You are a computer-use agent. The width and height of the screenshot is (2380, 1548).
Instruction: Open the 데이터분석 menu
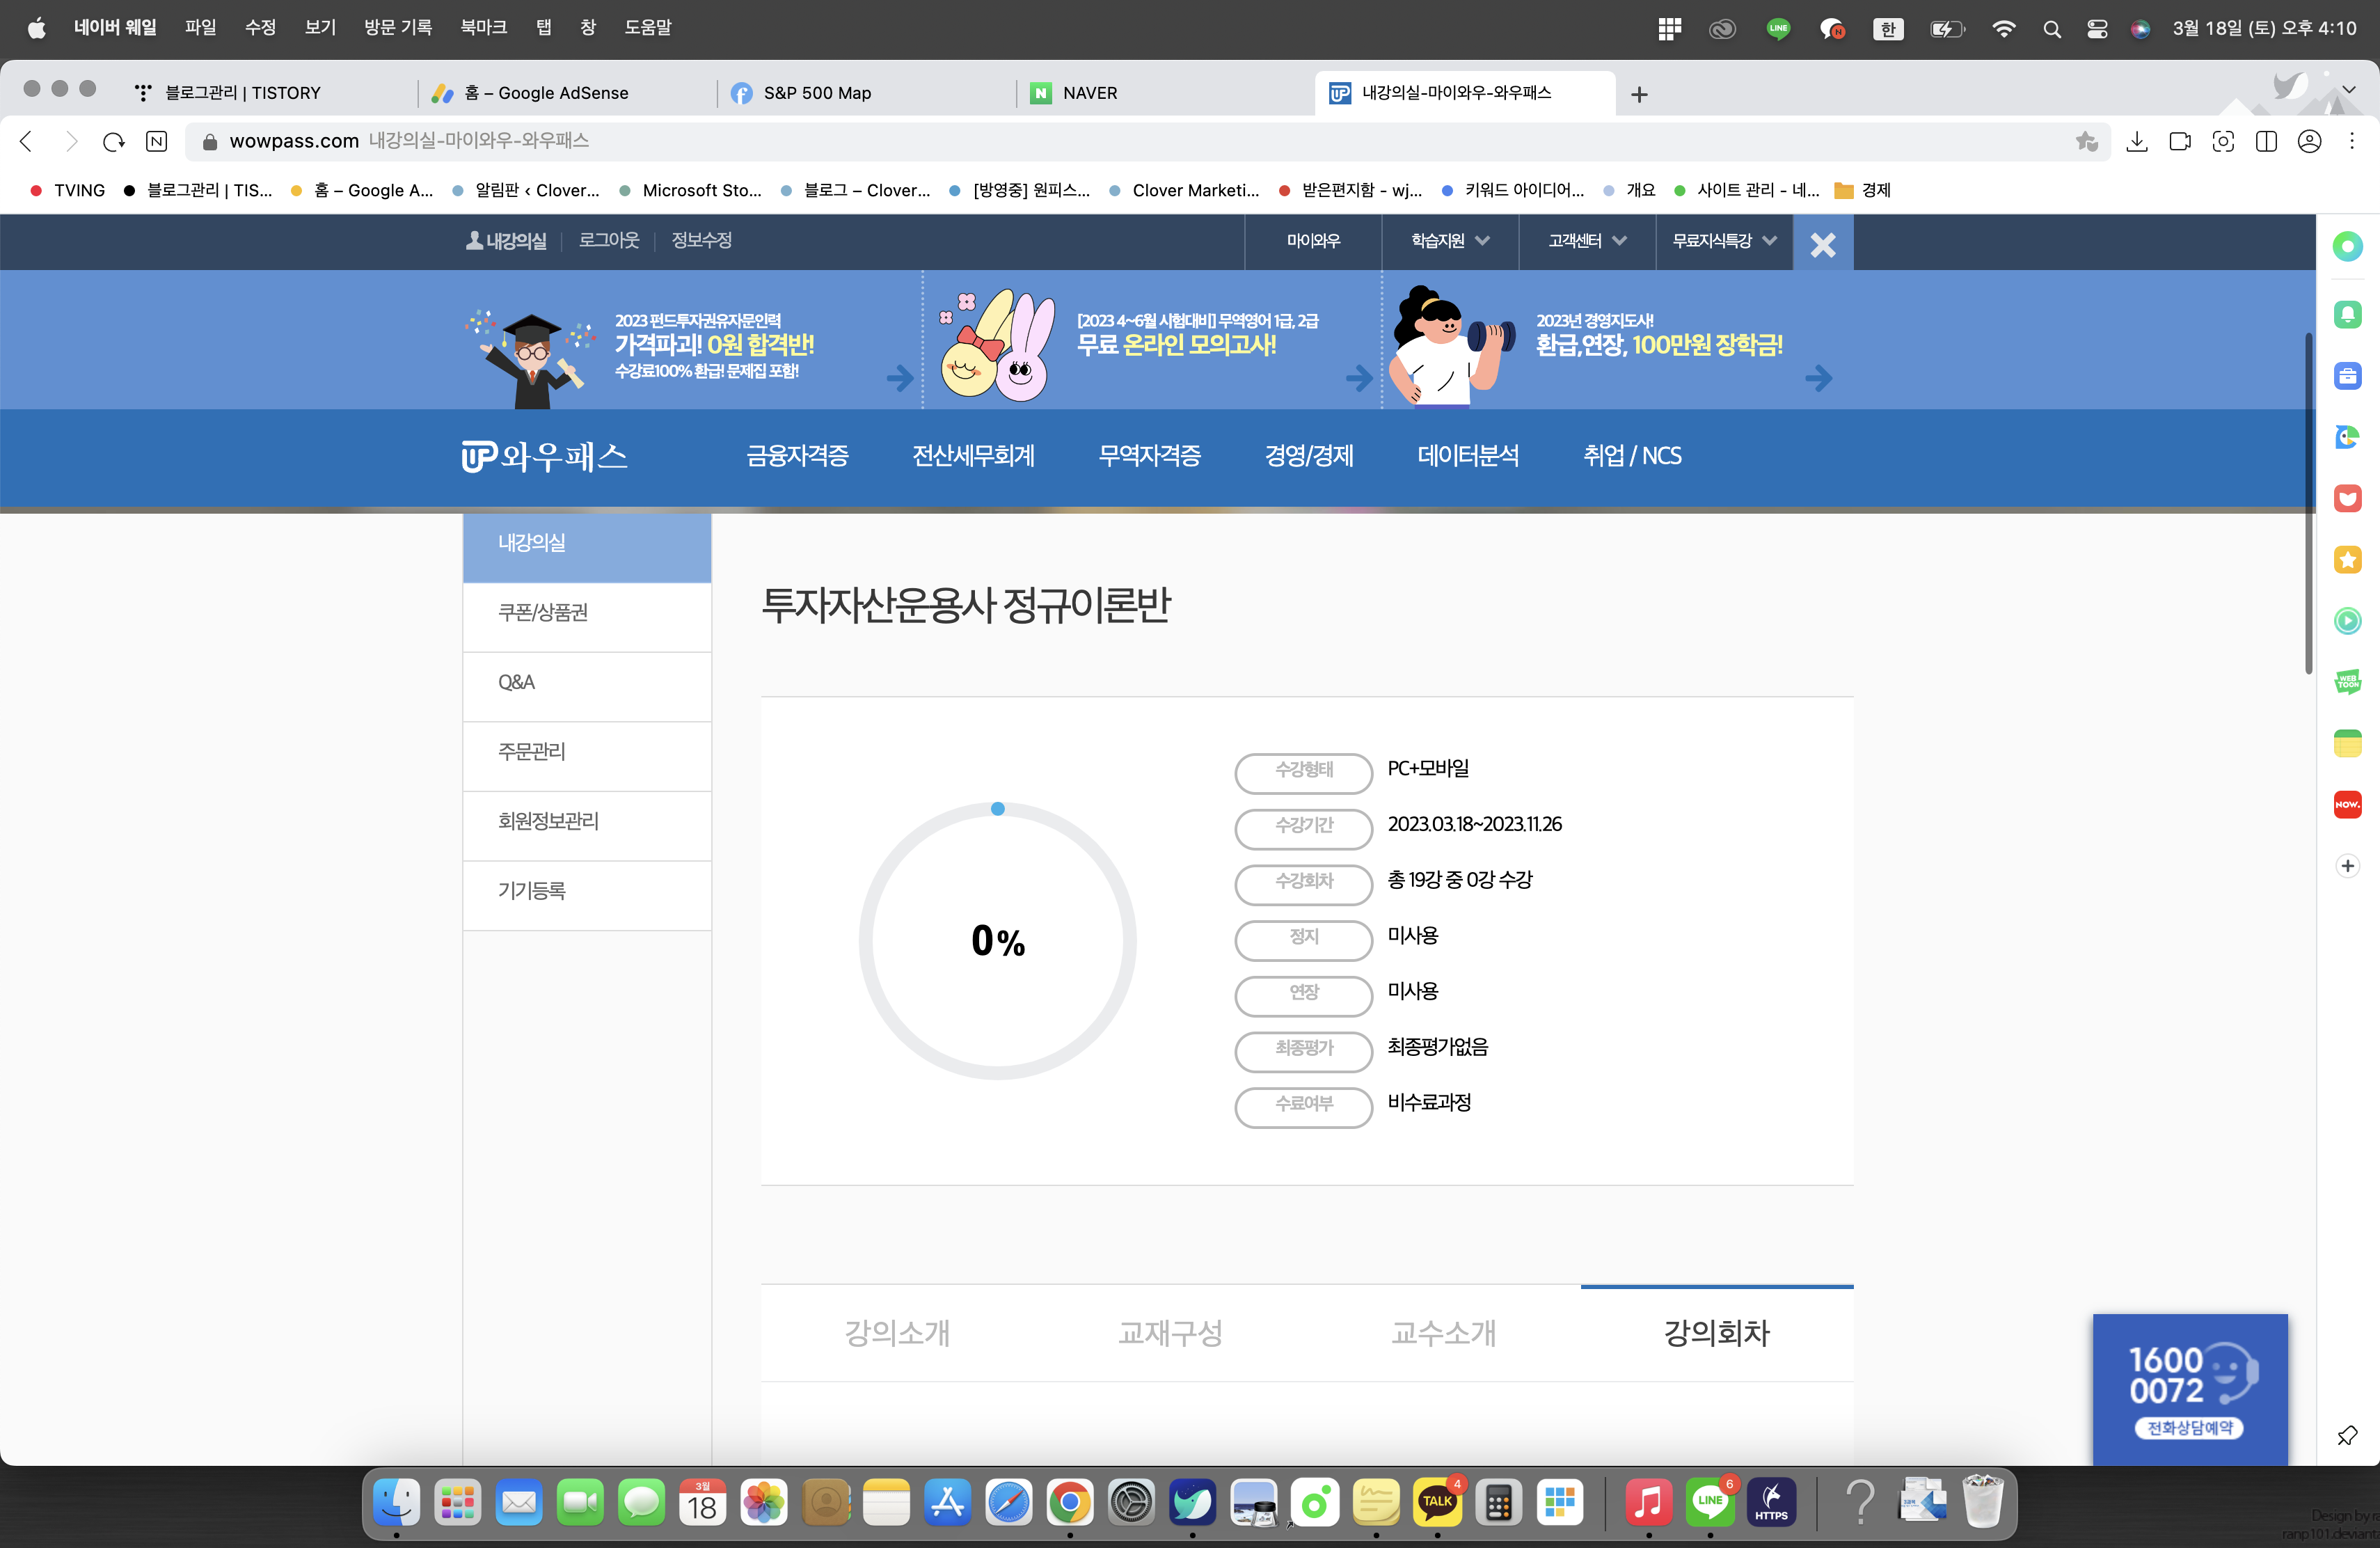1468,456
